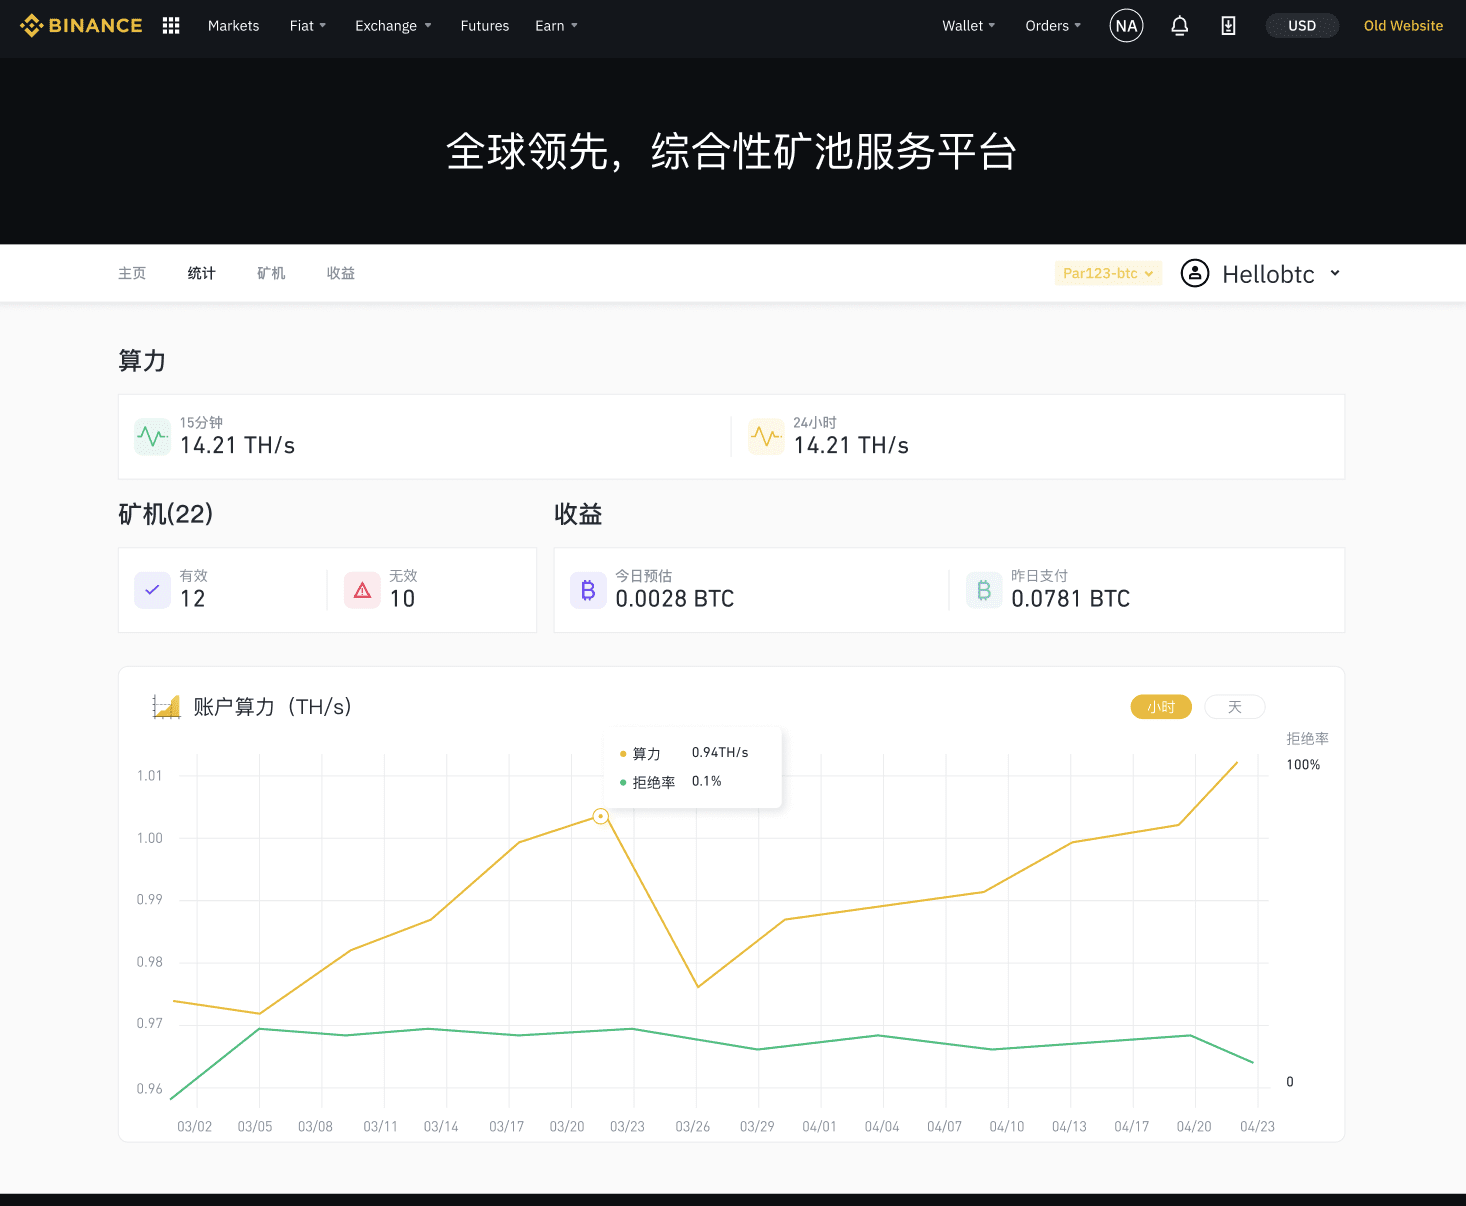Switch to the 矿机 tab
Image resolution: width=1466 pixels, height=1206 pixels.
click(x=271, y=273)
